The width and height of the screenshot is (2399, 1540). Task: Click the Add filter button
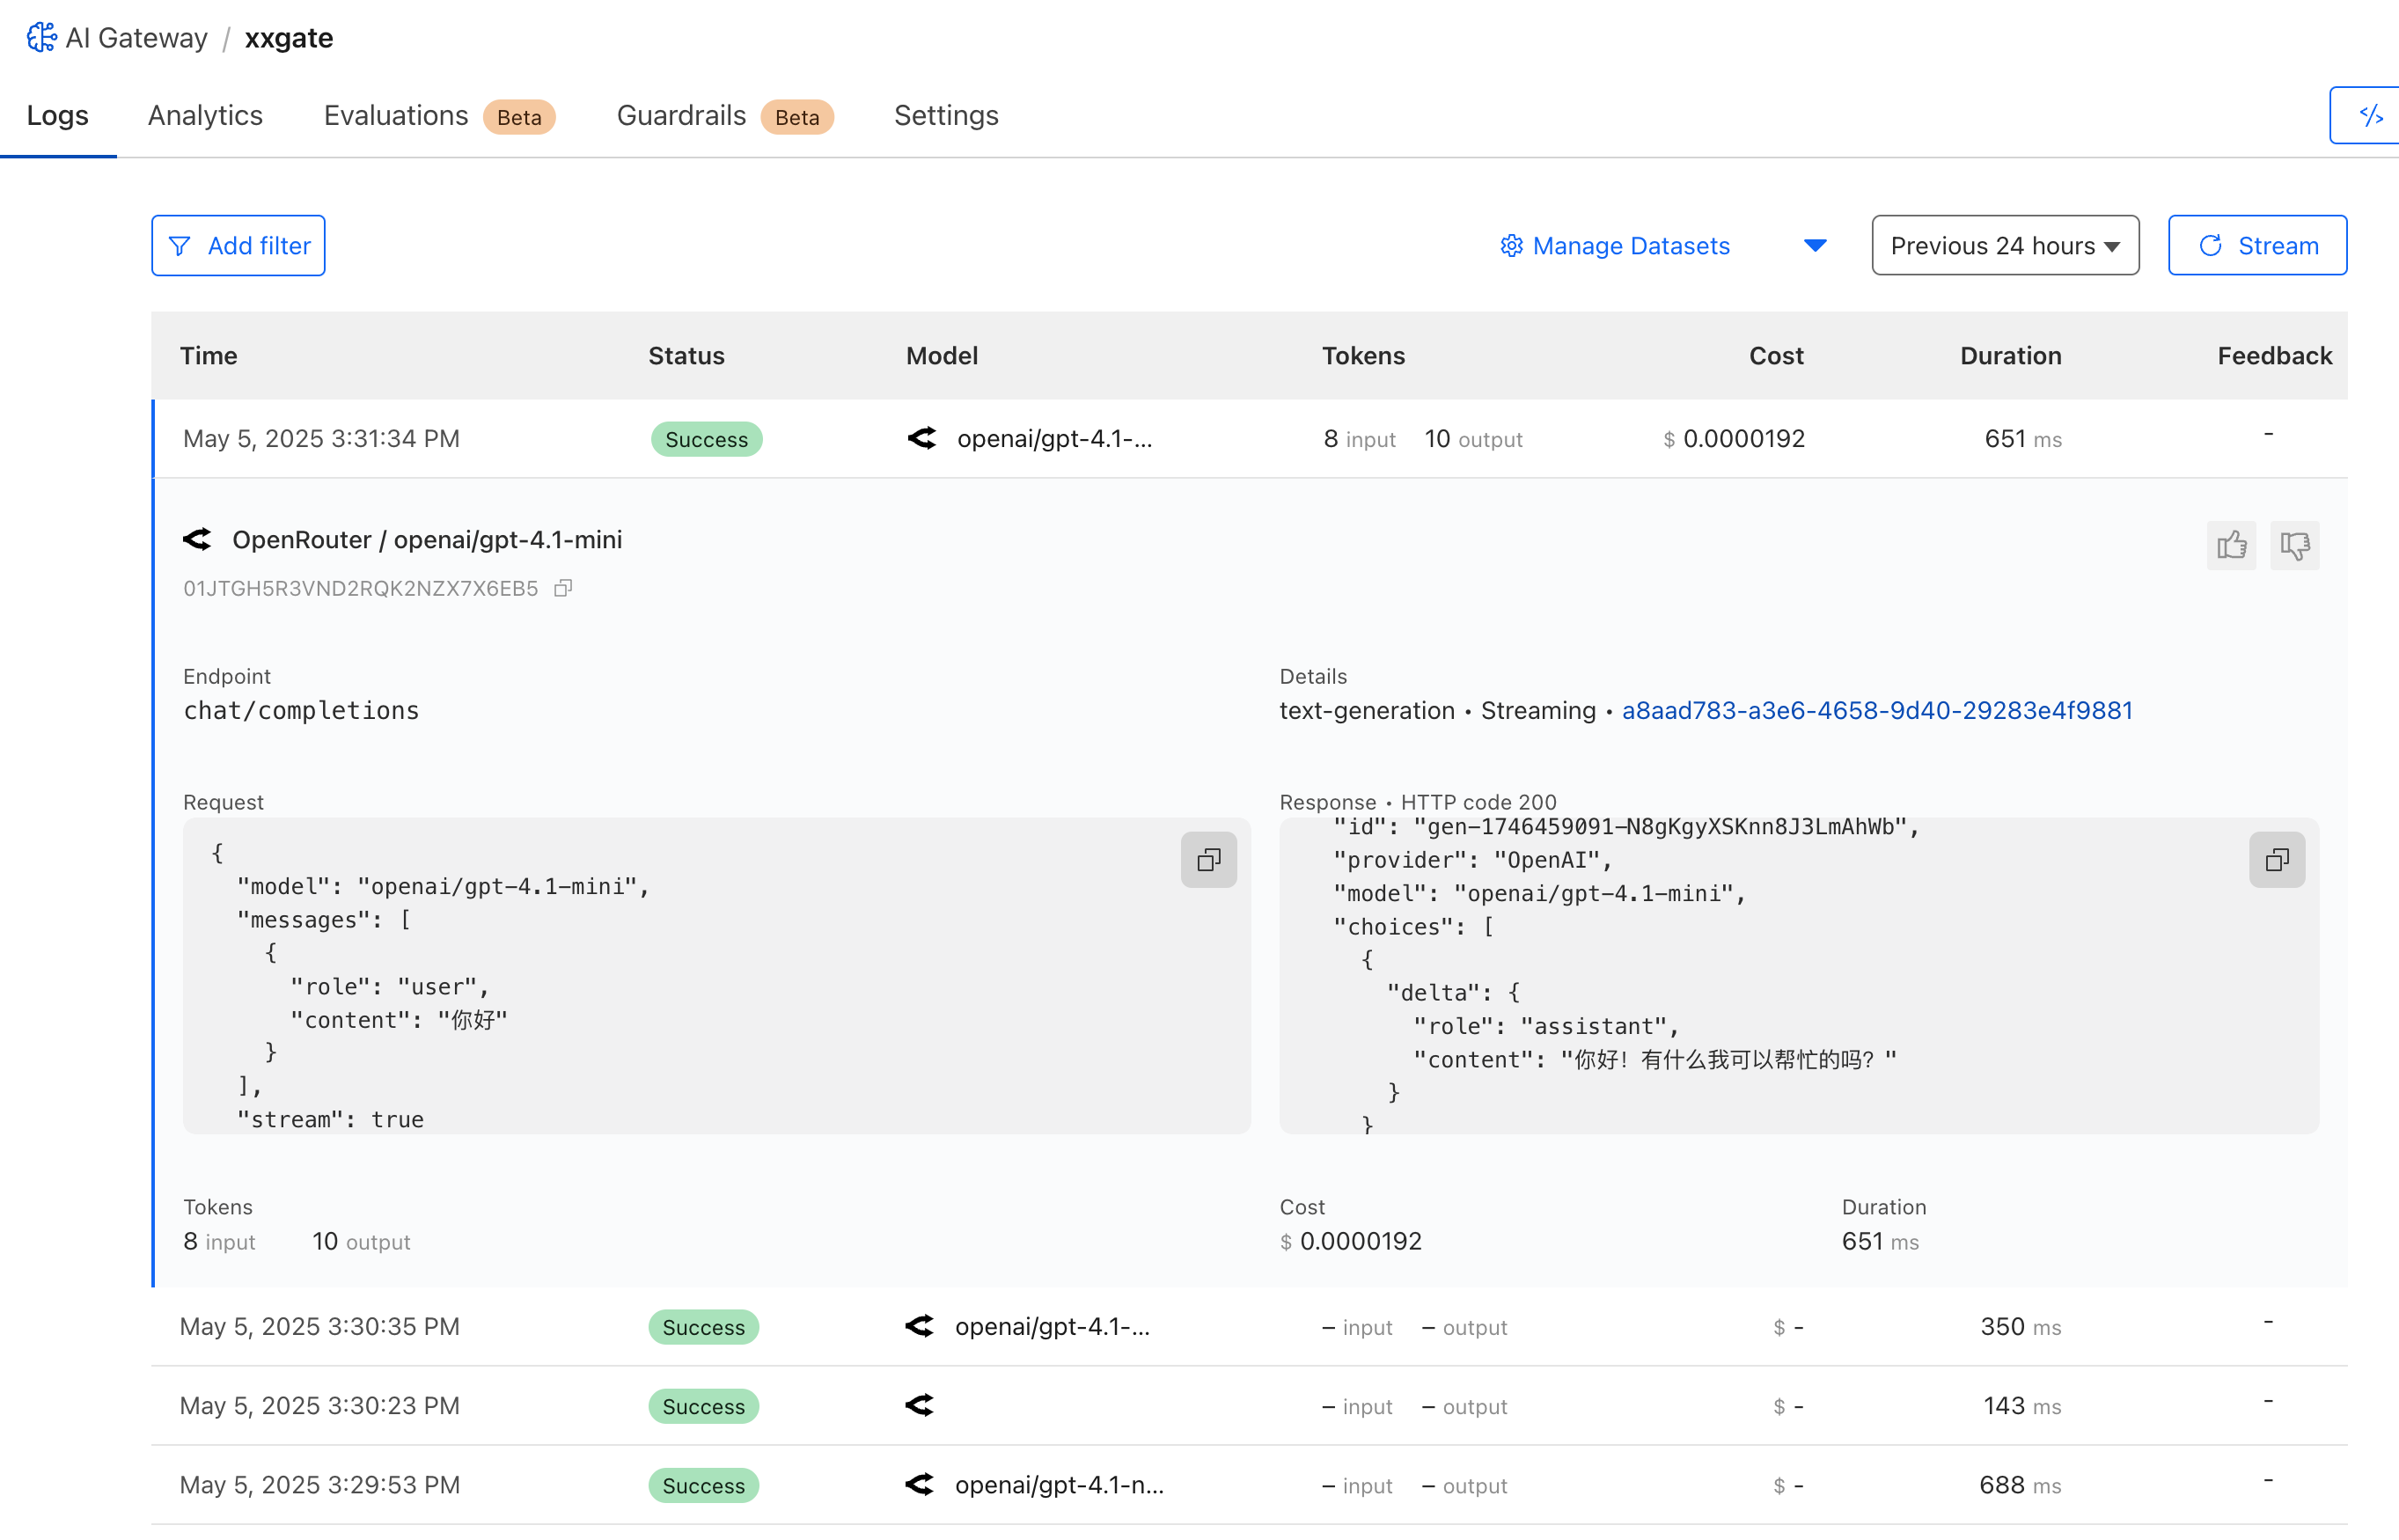click(x=238, y=246)
